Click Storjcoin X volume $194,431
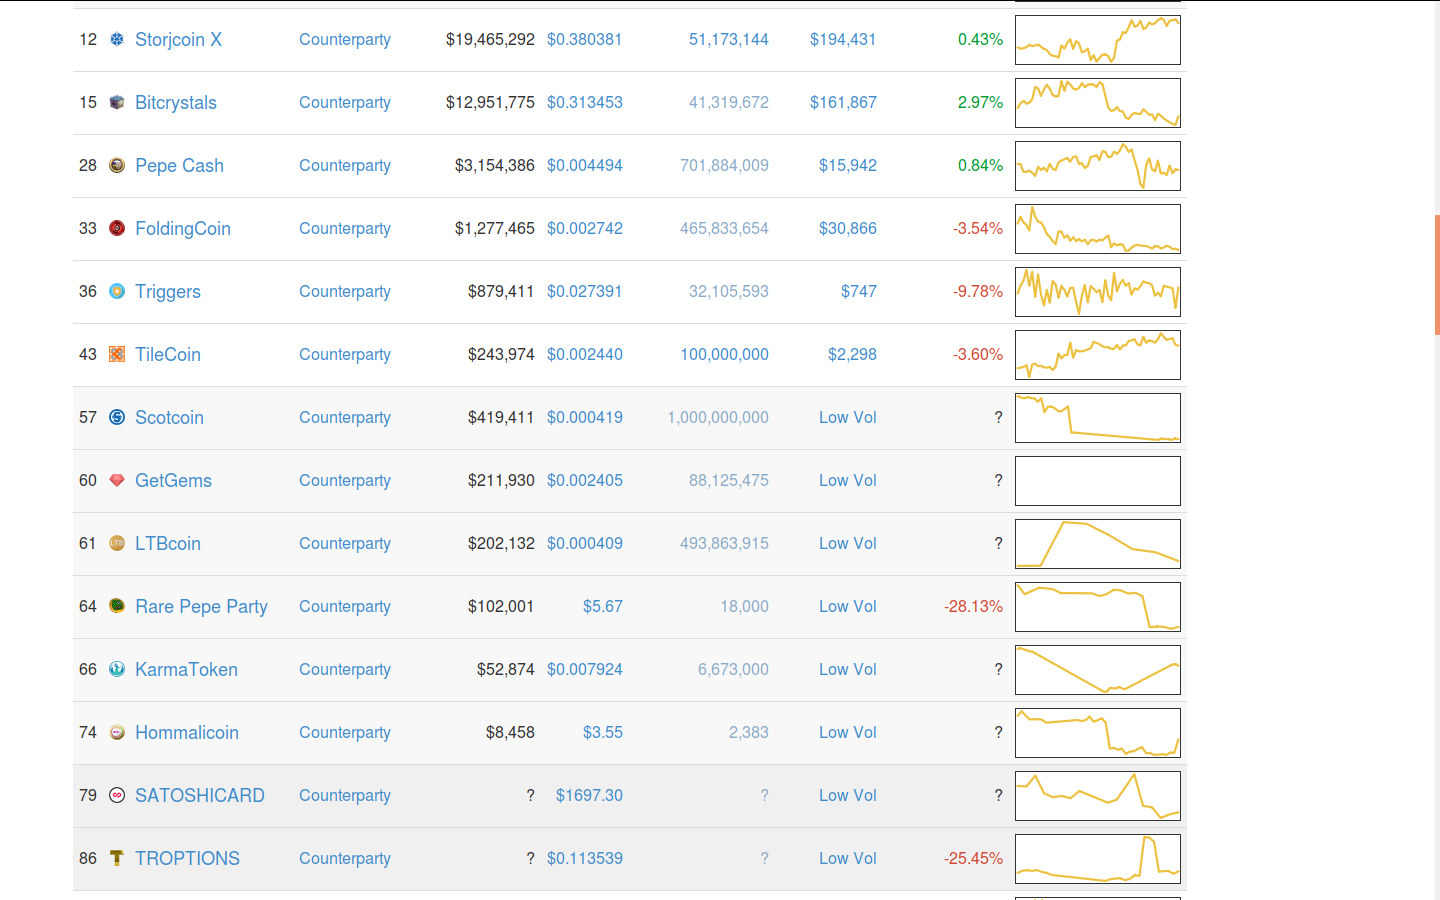 843,39
